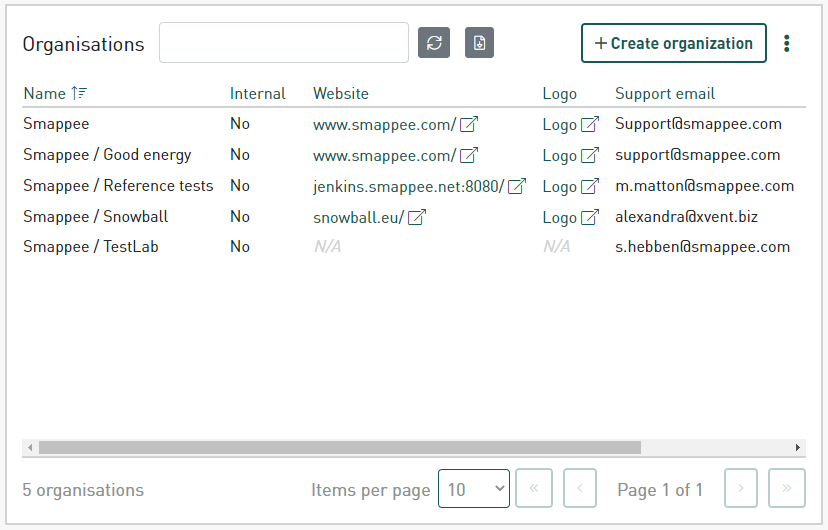Open external link icon beside snowball.eu/
This screenshot has width=828, height=530.
click(417, 217)
